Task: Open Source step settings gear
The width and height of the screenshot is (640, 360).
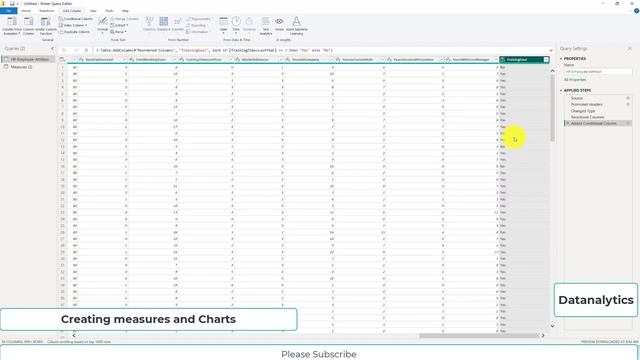Action: click(x=628, y=98)
